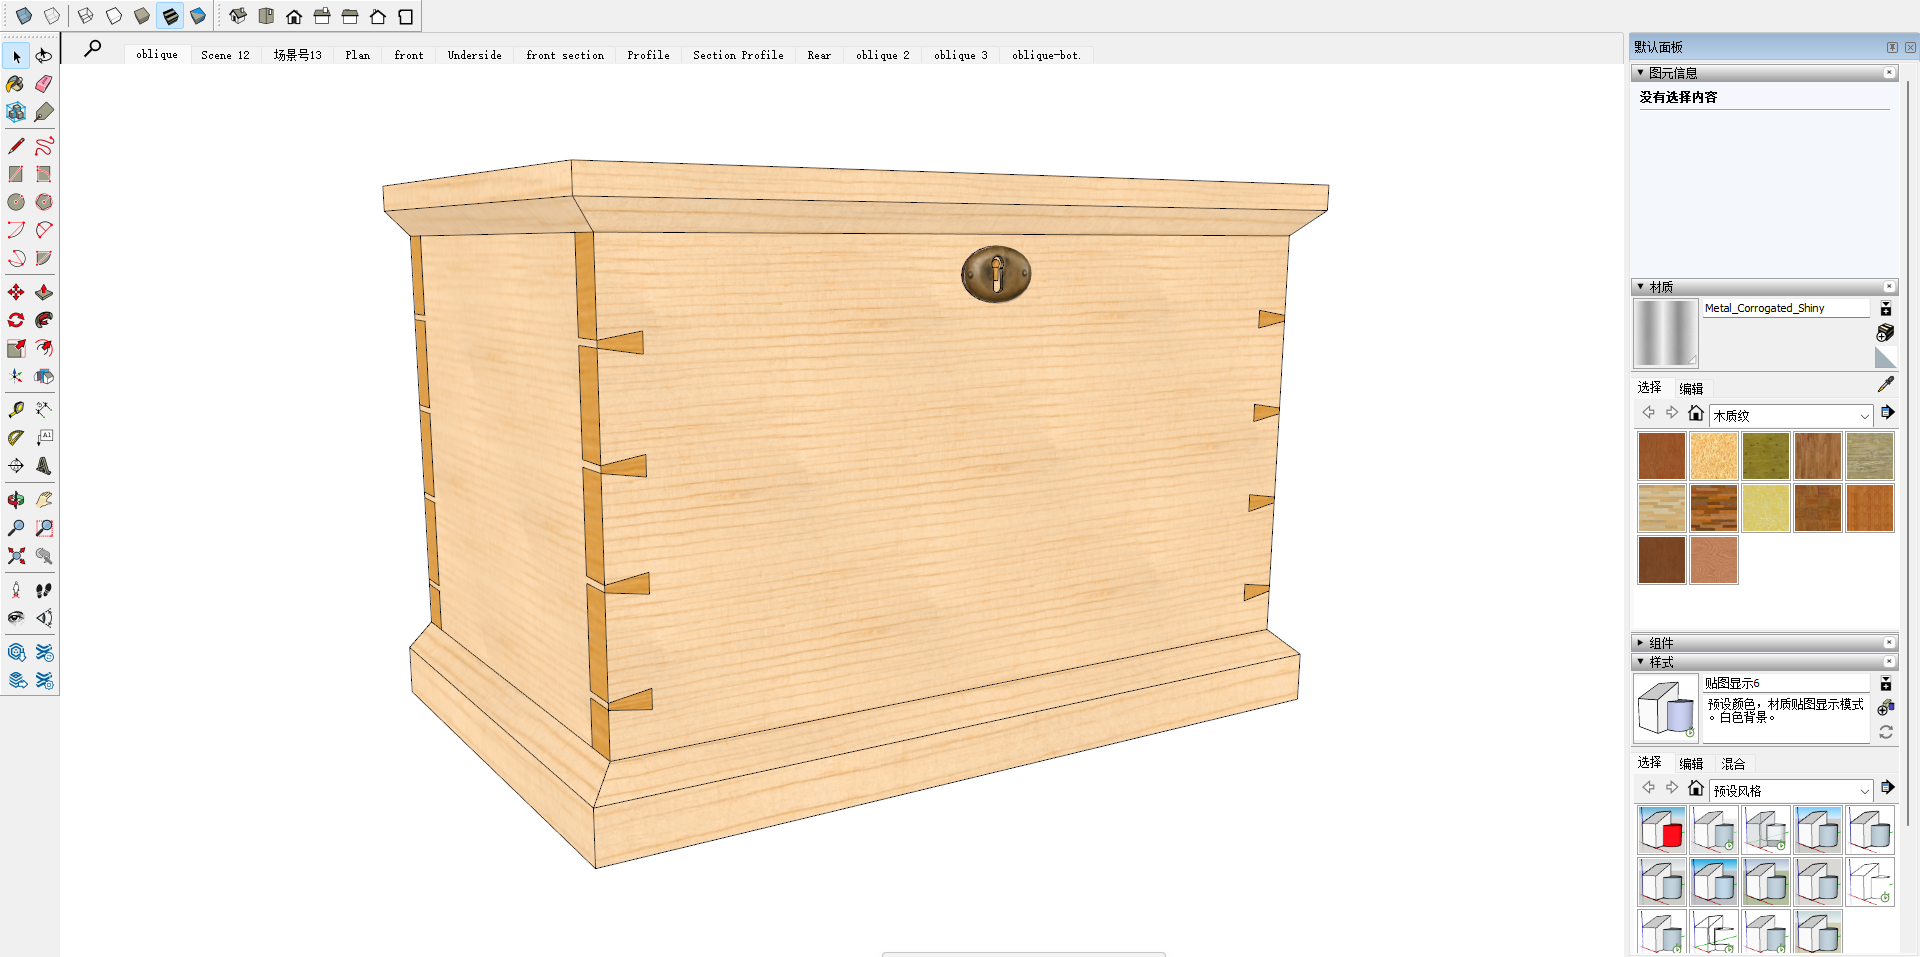Activate the Paint Bucket tool
Image resolution: width=1920 pixels, height=957 pixels.
(16, 84)
